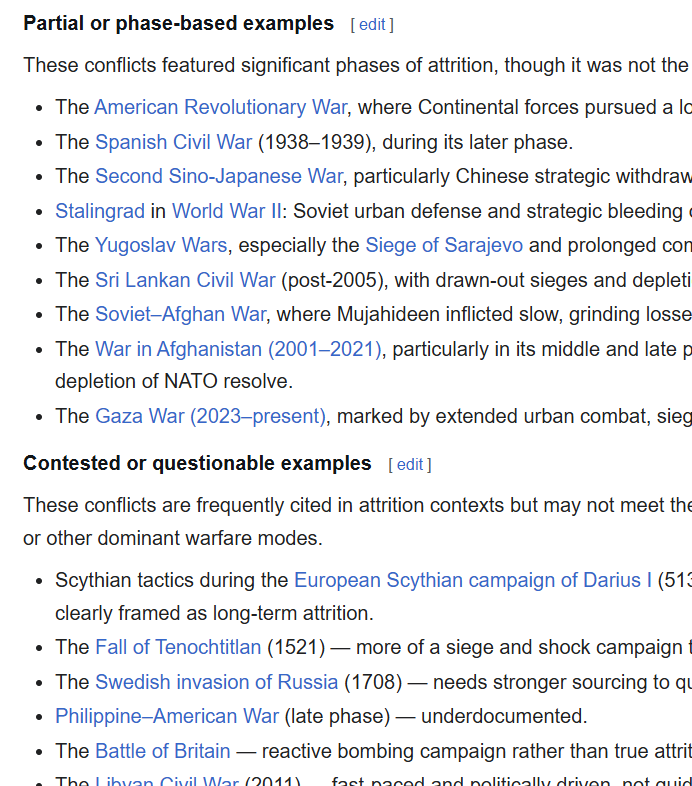The image size is (692, 786).
Task: Visit the Philippine–American War page
Action: 167,716
